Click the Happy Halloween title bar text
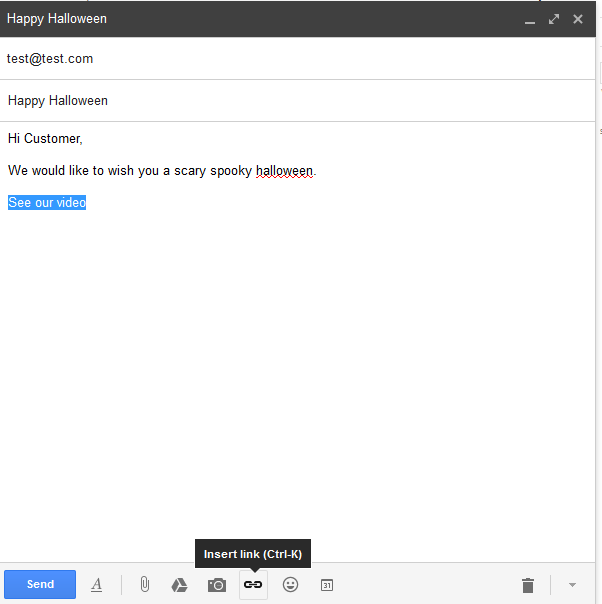The width and height of the screenshot is (602, 604). (57, 19)
